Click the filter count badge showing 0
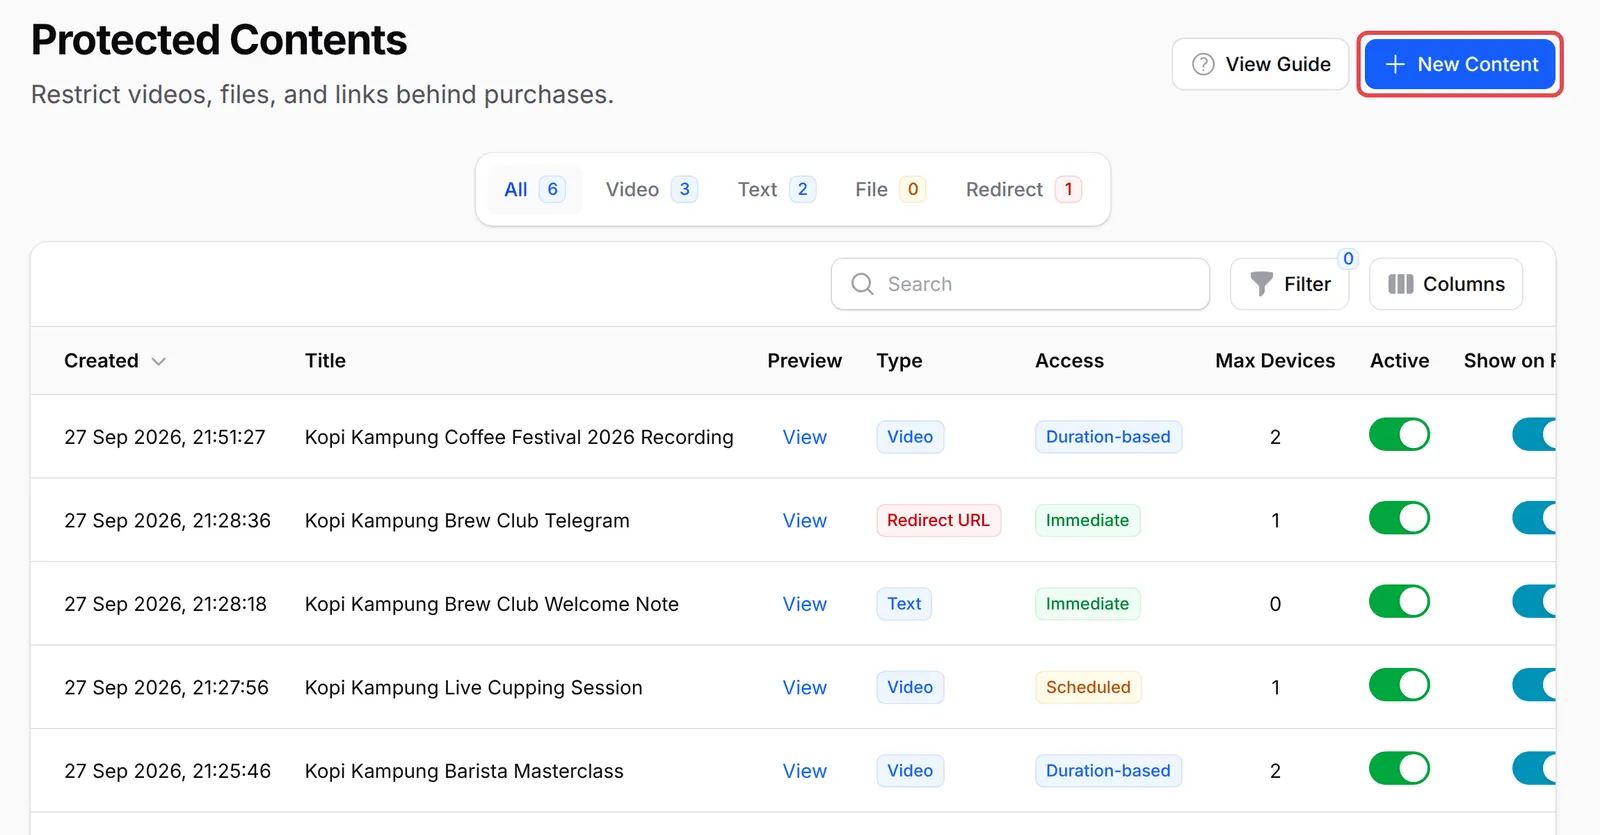This screenshot has width=1600, height=835. coord(1348,259)
